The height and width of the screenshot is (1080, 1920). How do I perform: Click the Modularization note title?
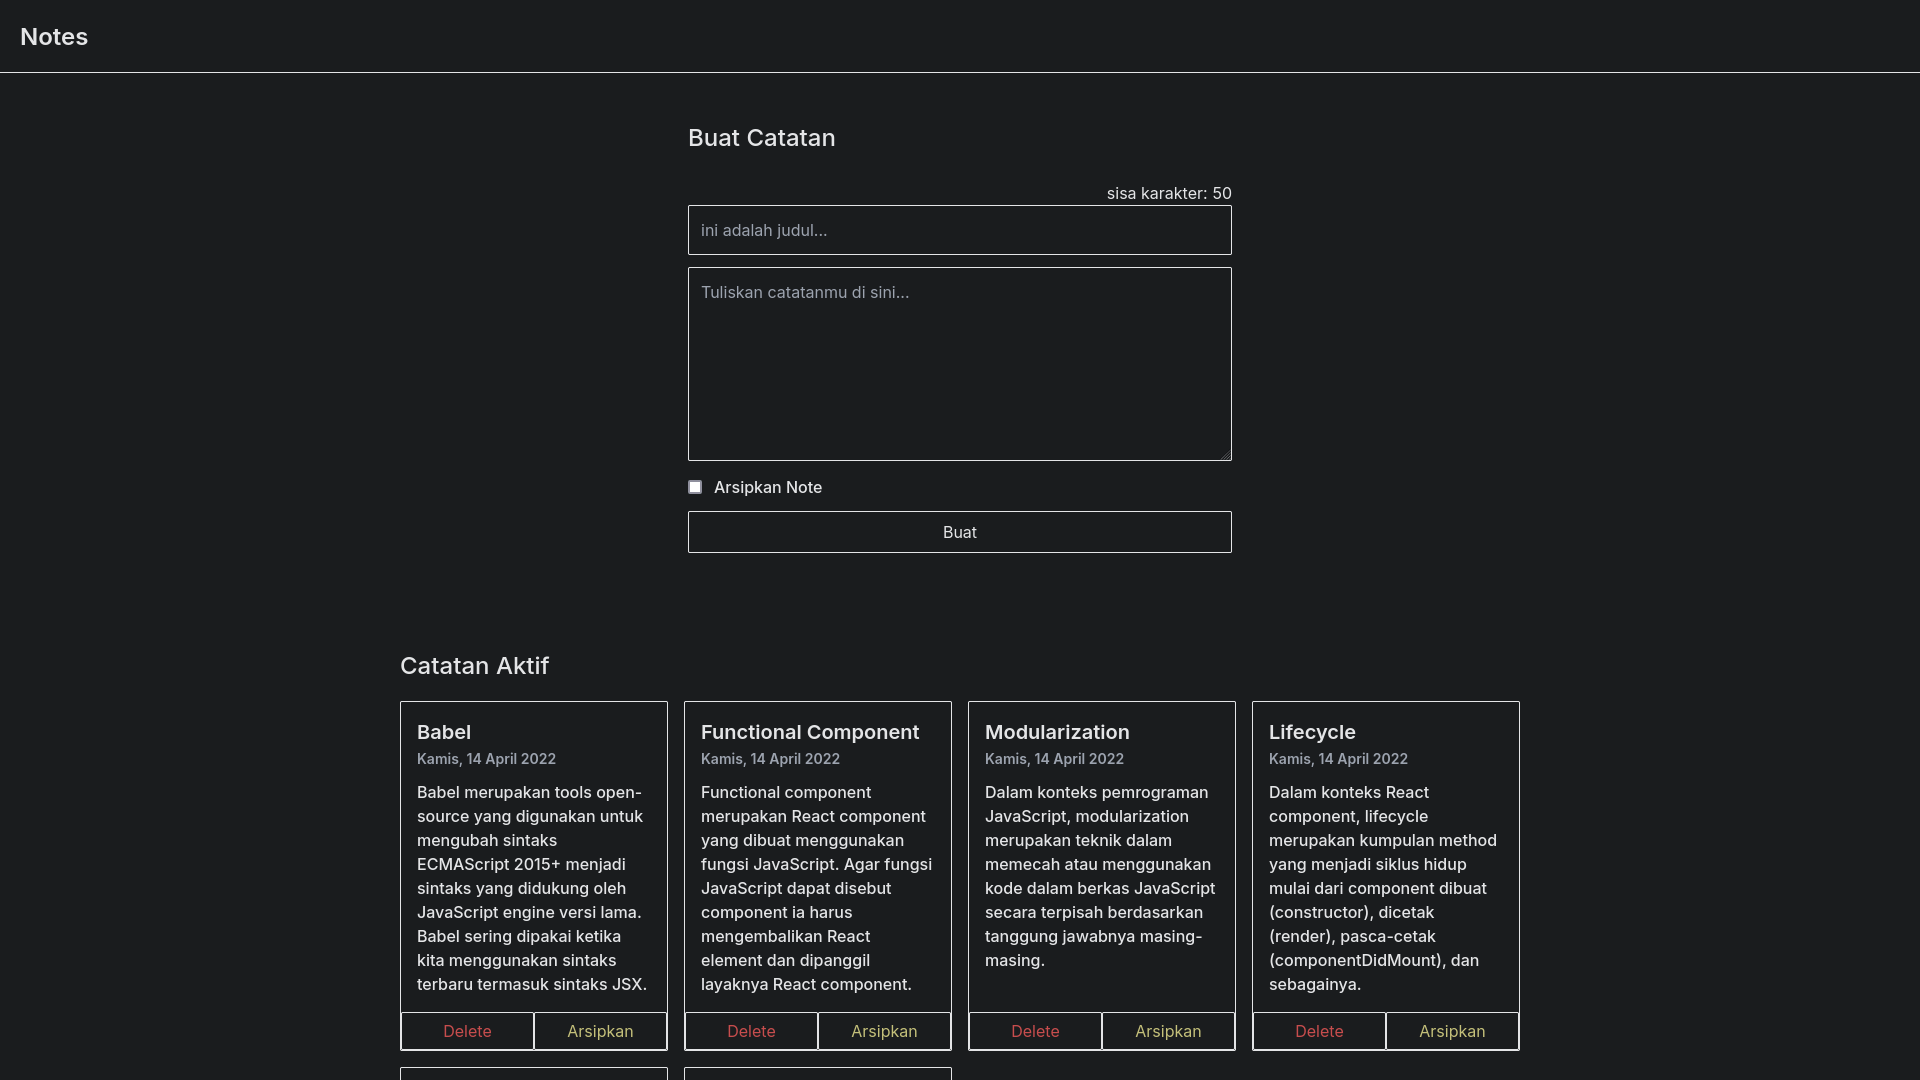click(1057, 732)
